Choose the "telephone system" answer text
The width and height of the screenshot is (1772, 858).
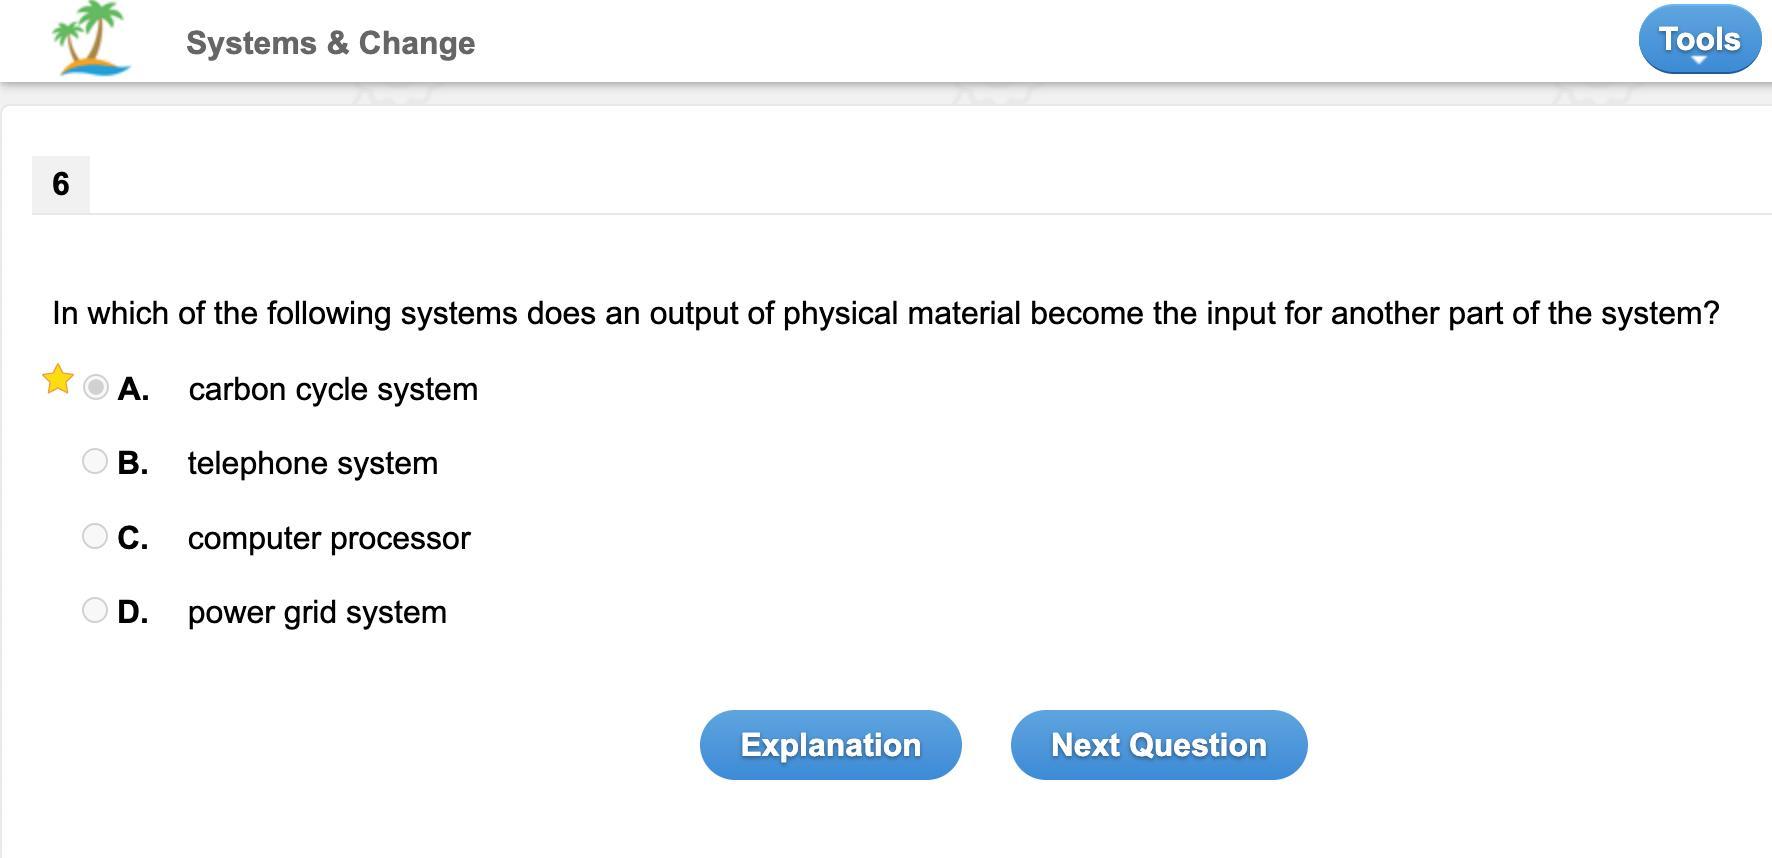pyautogui.click(x=313, y=463)
